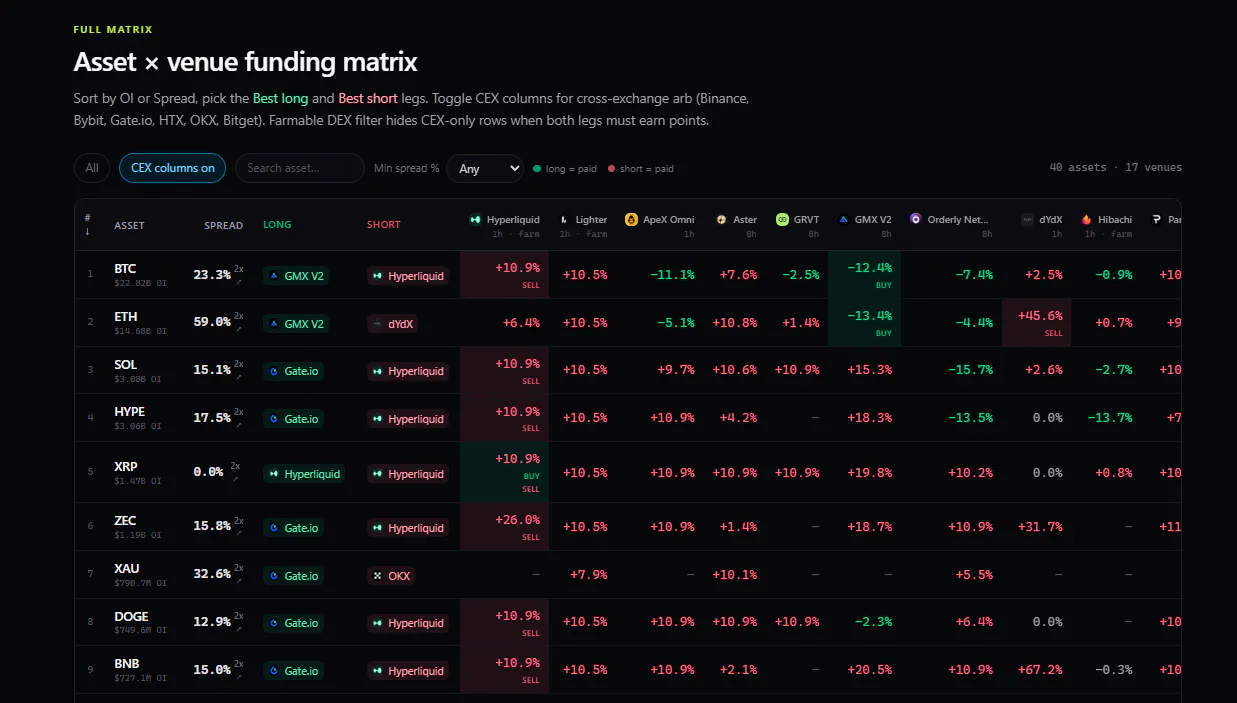Click Gate.io long badge in DOGE row

[x=294, y=623]
